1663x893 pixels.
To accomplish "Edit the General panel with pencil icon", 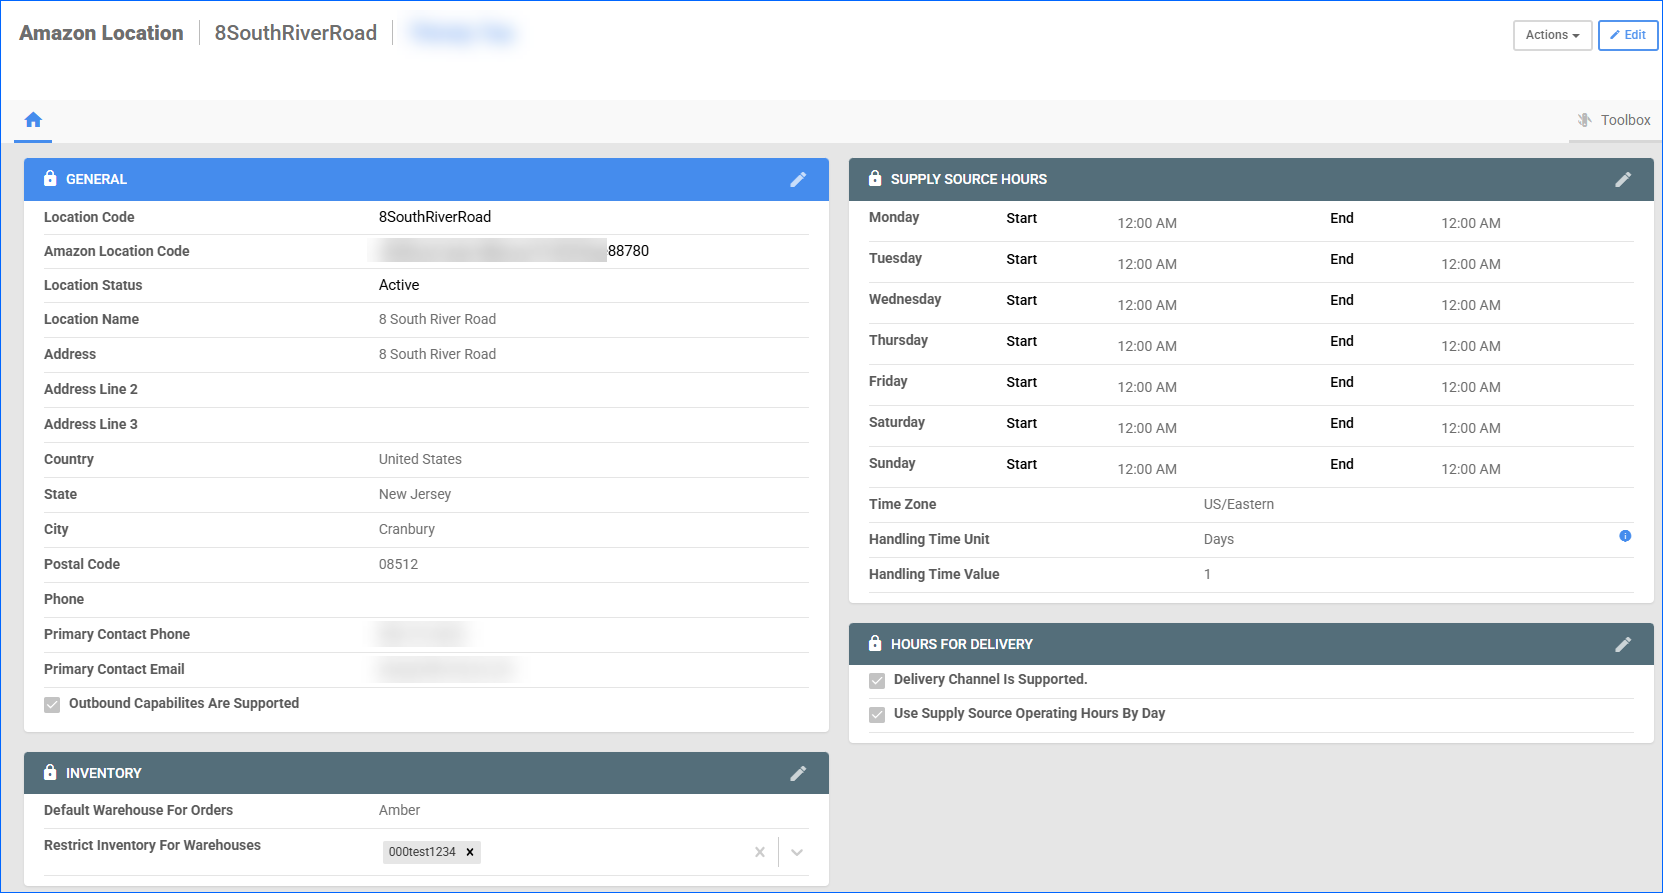I will click(x=798, y=180).
